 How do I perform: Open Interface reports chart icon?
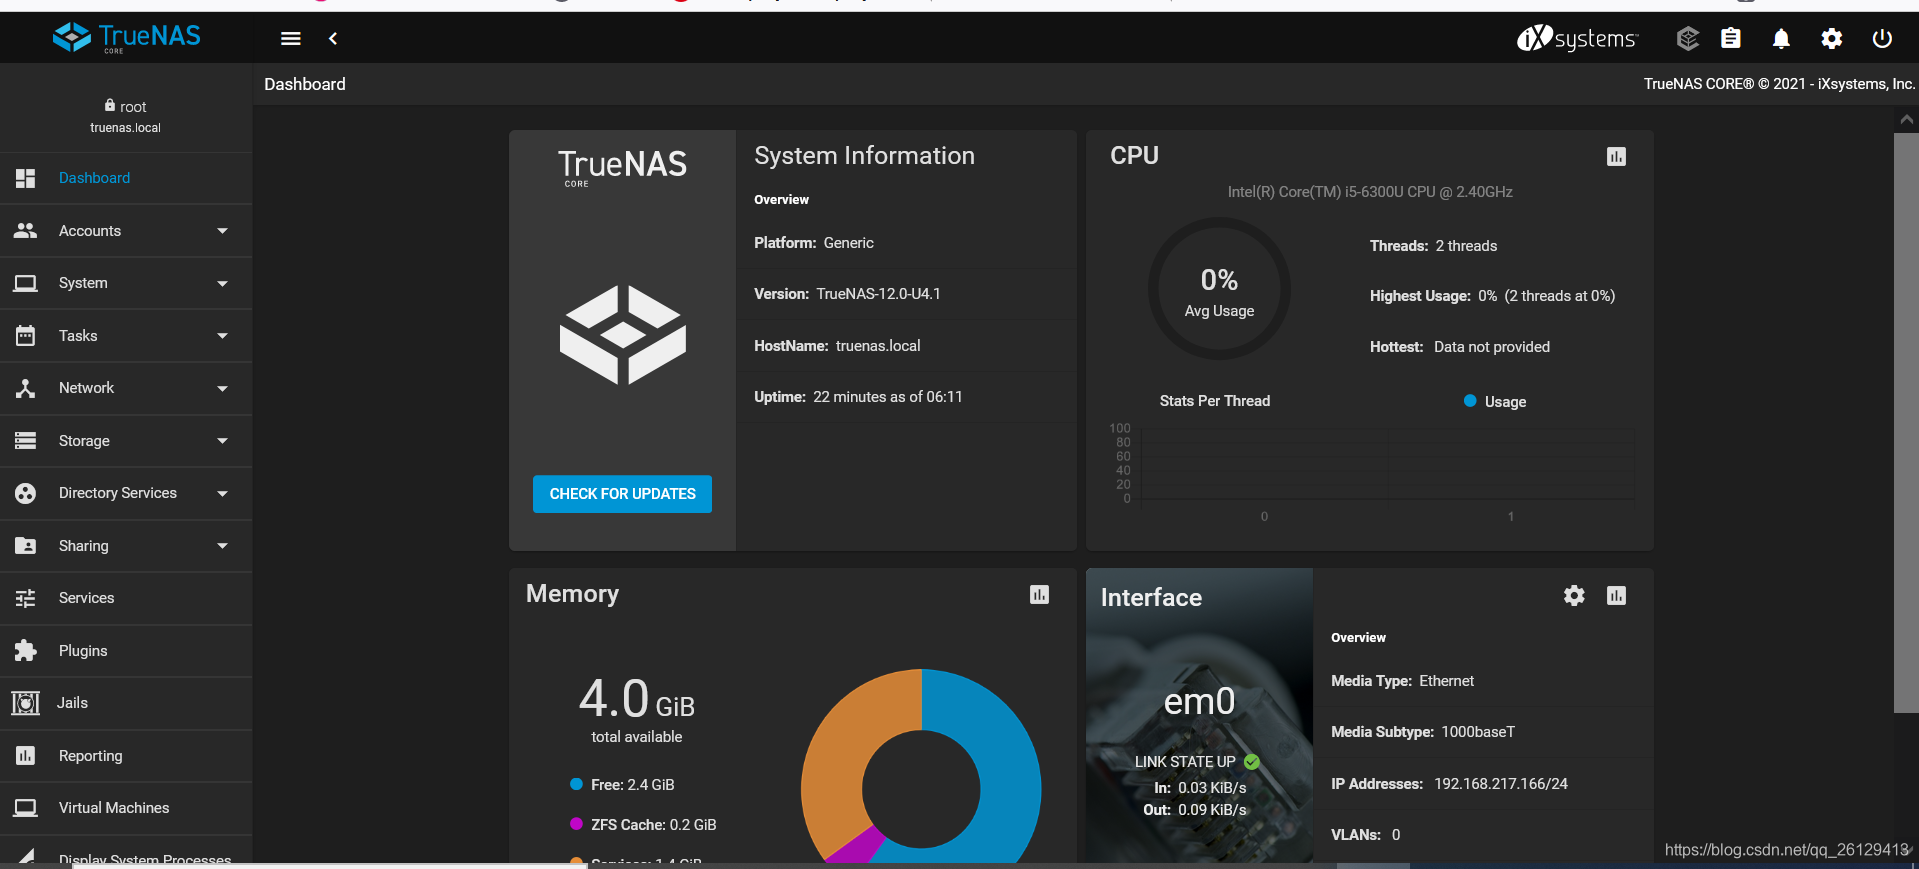1616,596
